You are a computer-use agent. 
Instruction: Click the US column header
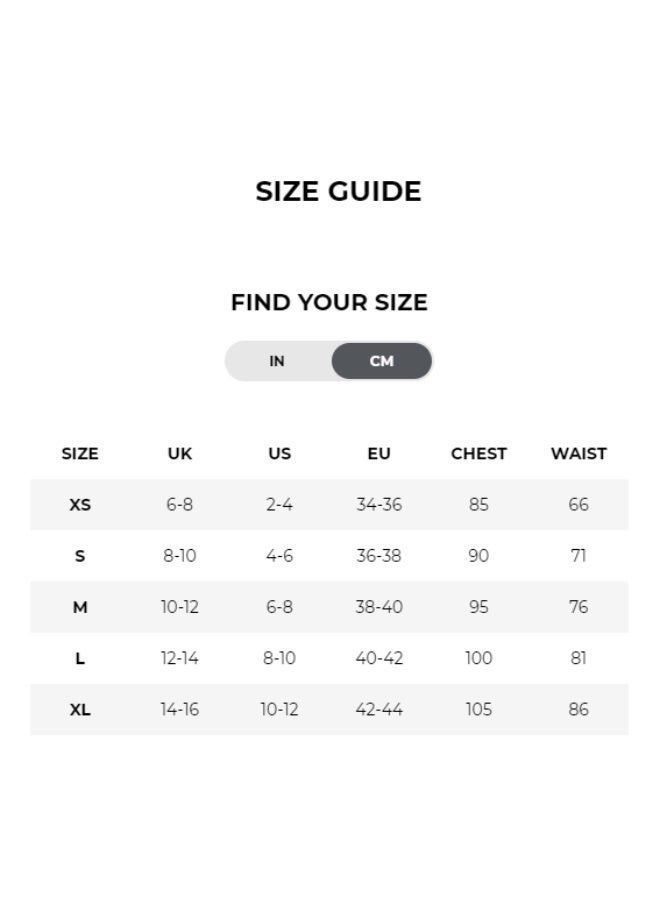pos(279,453)
